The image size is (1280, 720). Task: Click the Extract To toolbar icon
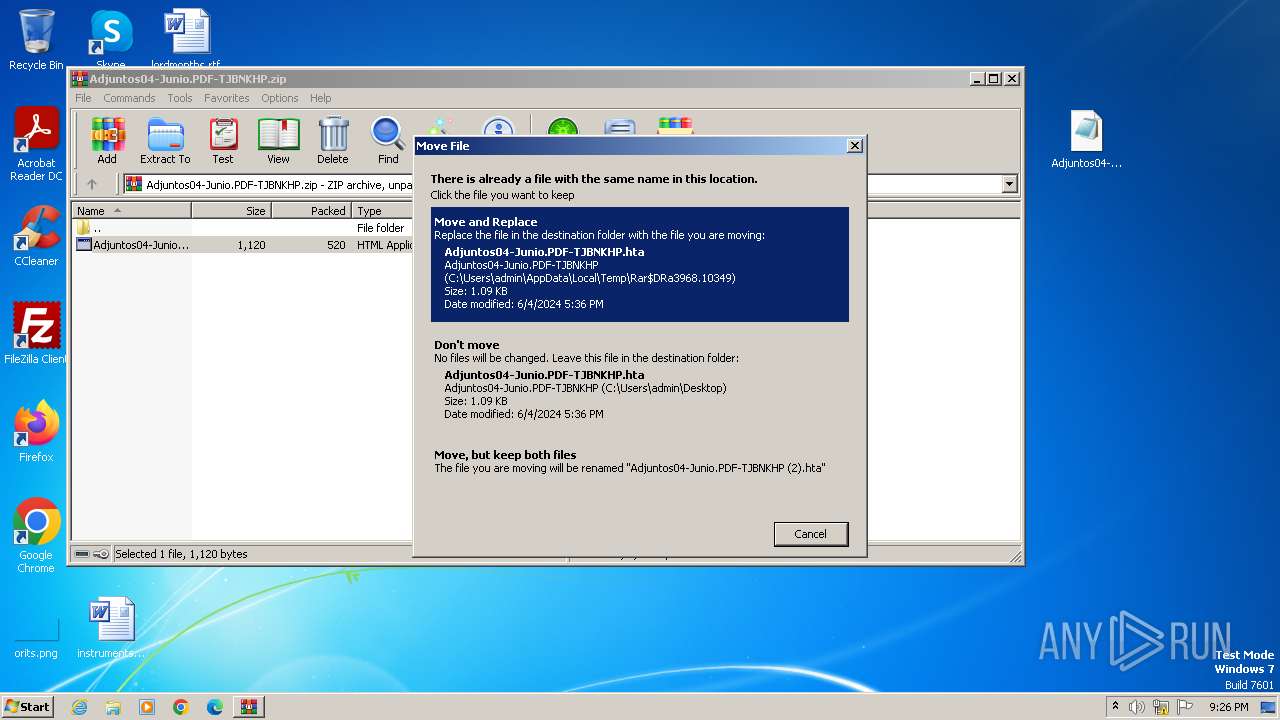pos(165,140)
